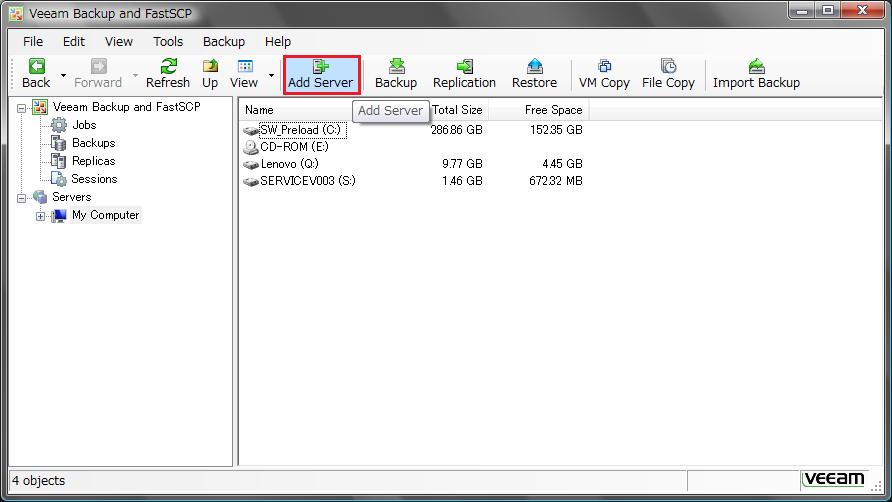The image size is (892, 502).
Task: Click the 152.35 GB free space cell
Action: click(556, 130)
